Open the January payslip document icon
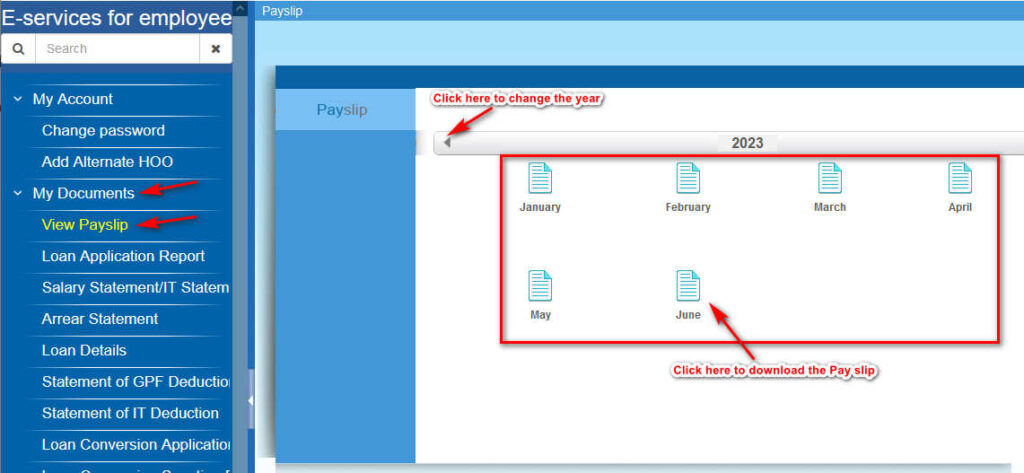Image resolution: width=1024 pixels, height=473 pixels. [540, 178]
